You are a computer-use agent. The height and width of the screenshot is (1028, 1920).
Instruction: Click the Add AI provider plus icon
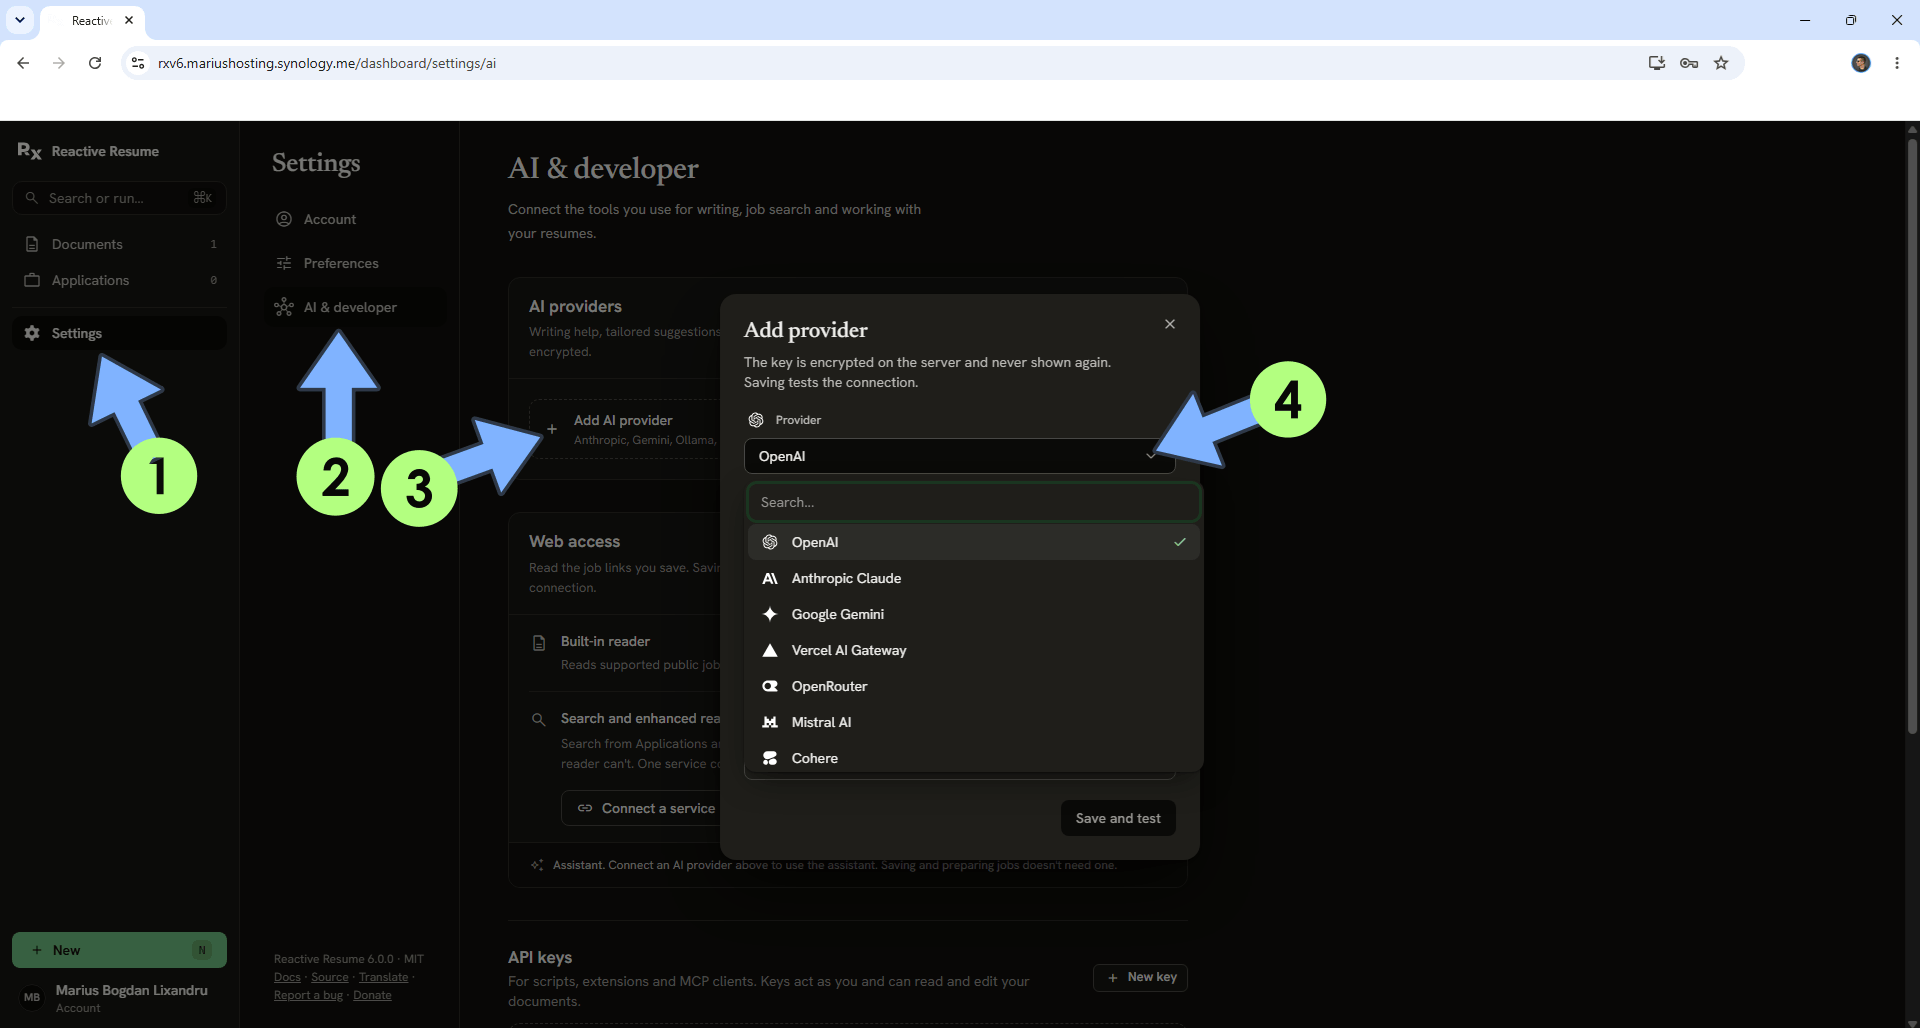click(551, 429)
